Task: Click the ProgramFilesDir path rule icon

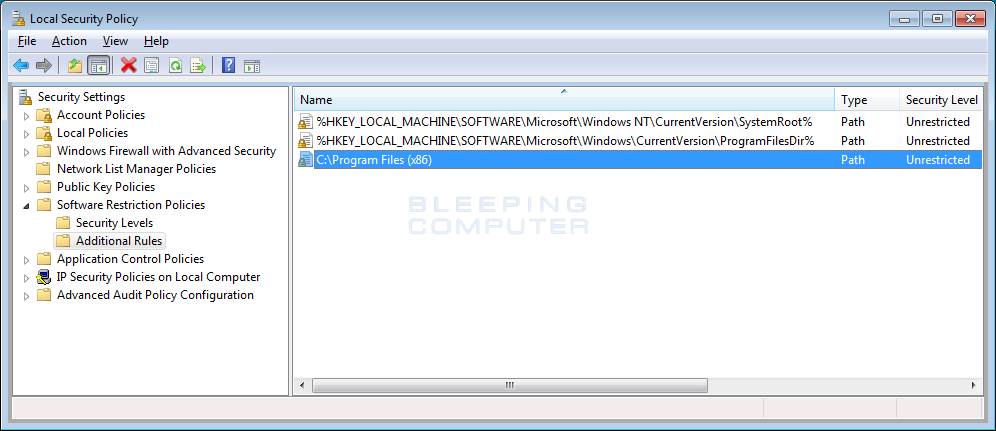Action: coord(306,140)
